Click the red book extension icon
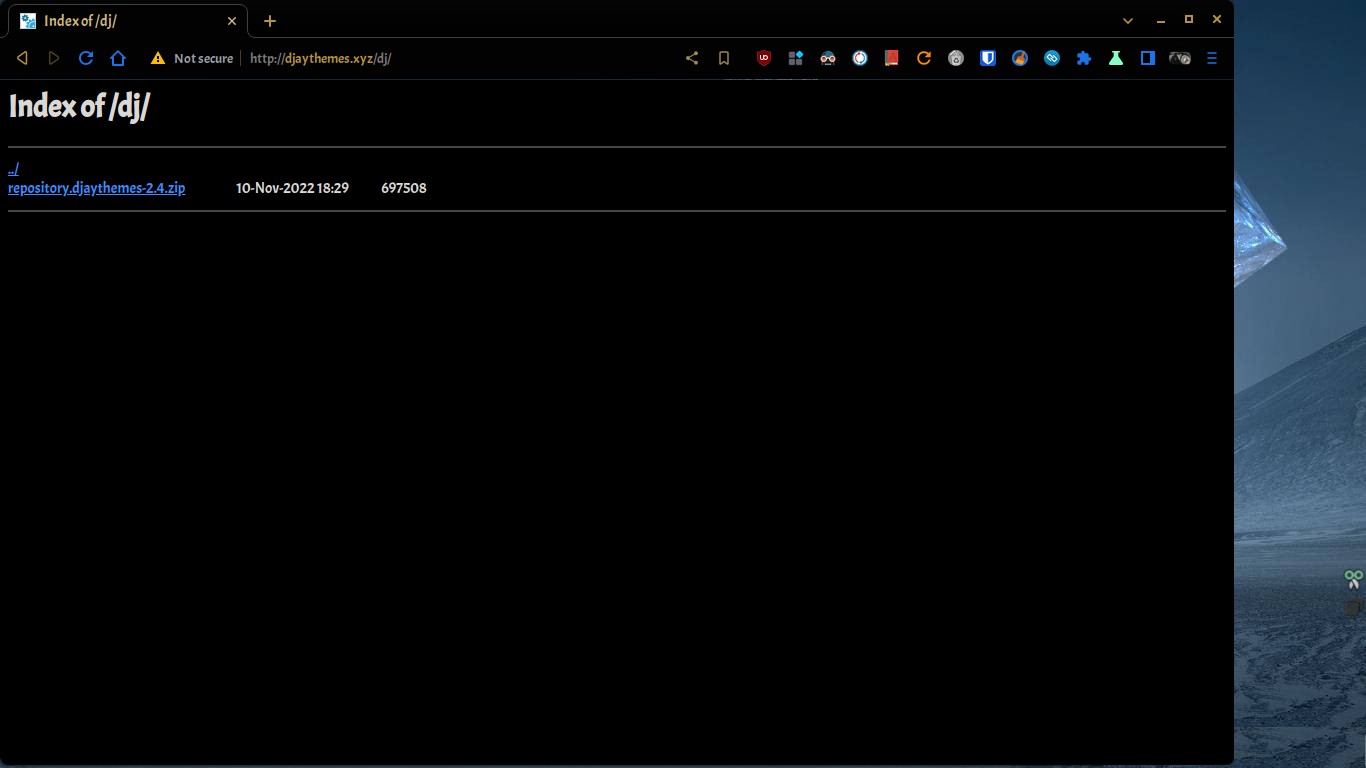The height and width of the screenshot is (768, 1366). tap(892, 58)
